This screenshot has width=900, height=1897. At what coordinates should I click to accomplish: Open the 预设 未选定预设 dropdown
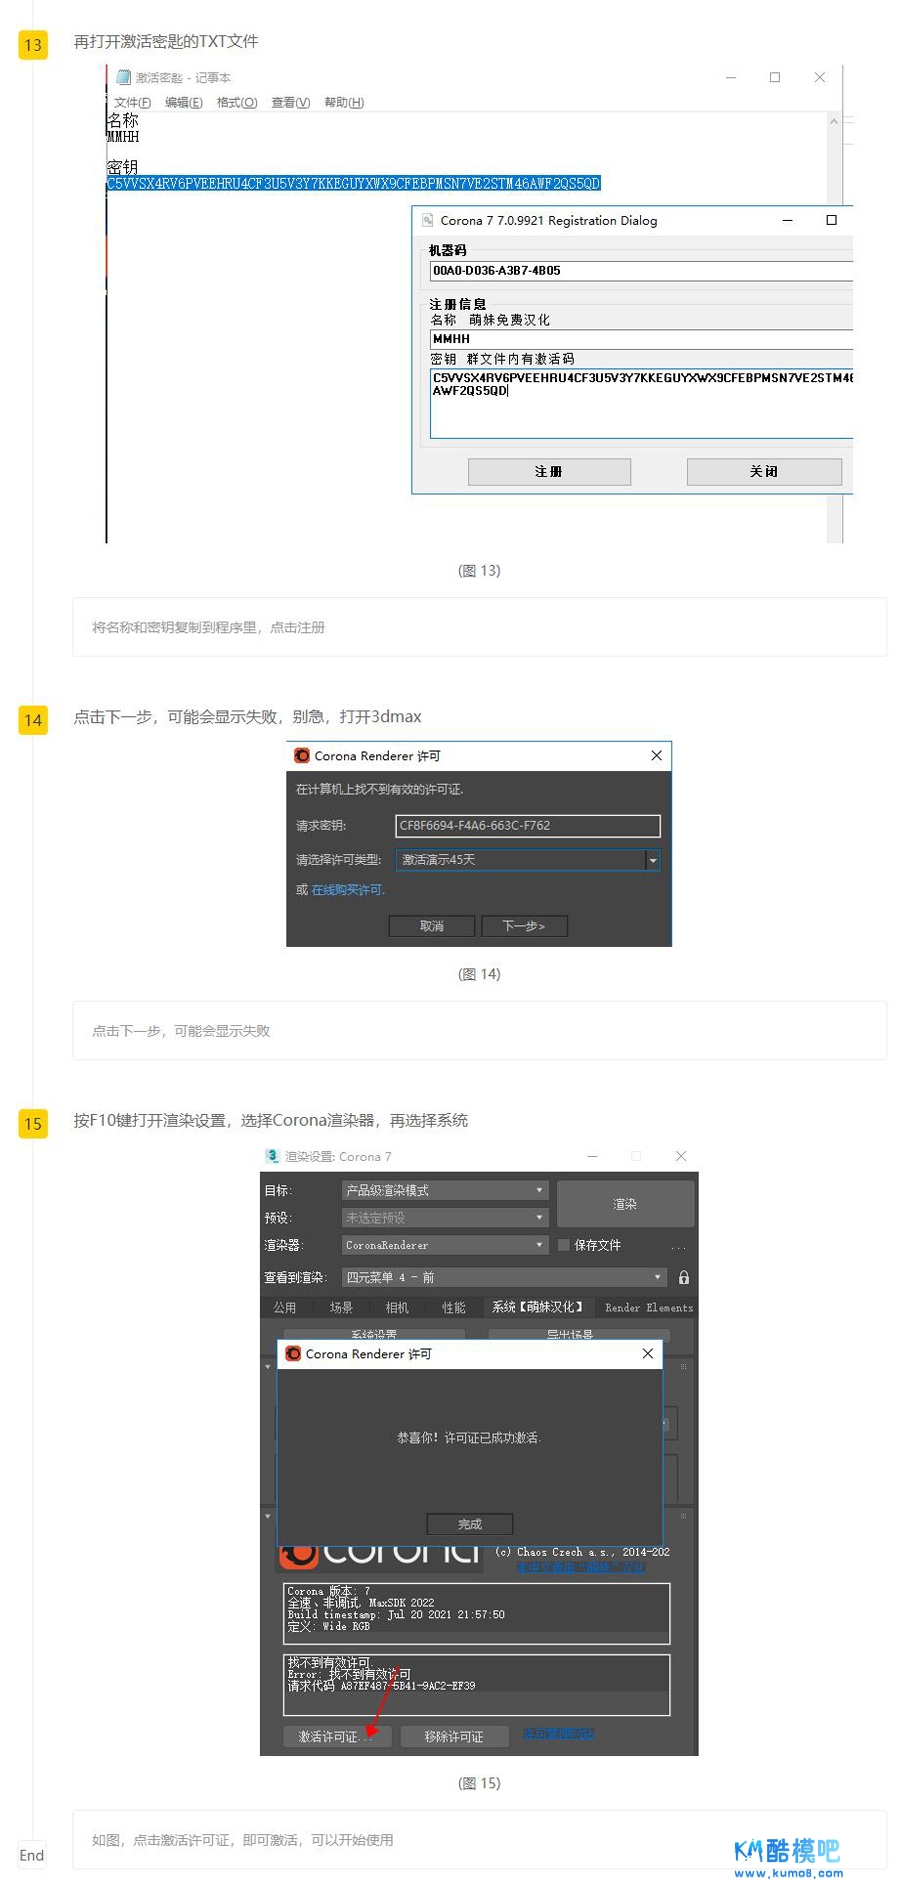pos(445,1217)
